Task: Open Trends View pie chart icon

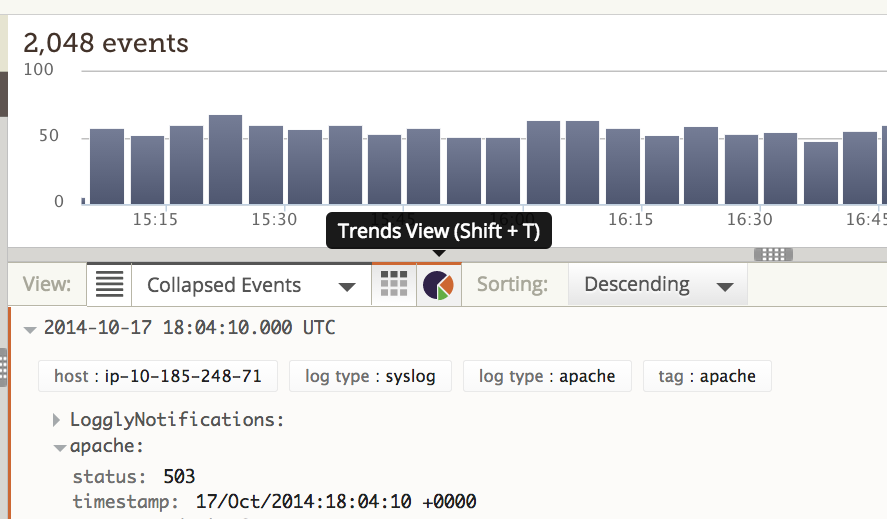Action: [438, 285]
